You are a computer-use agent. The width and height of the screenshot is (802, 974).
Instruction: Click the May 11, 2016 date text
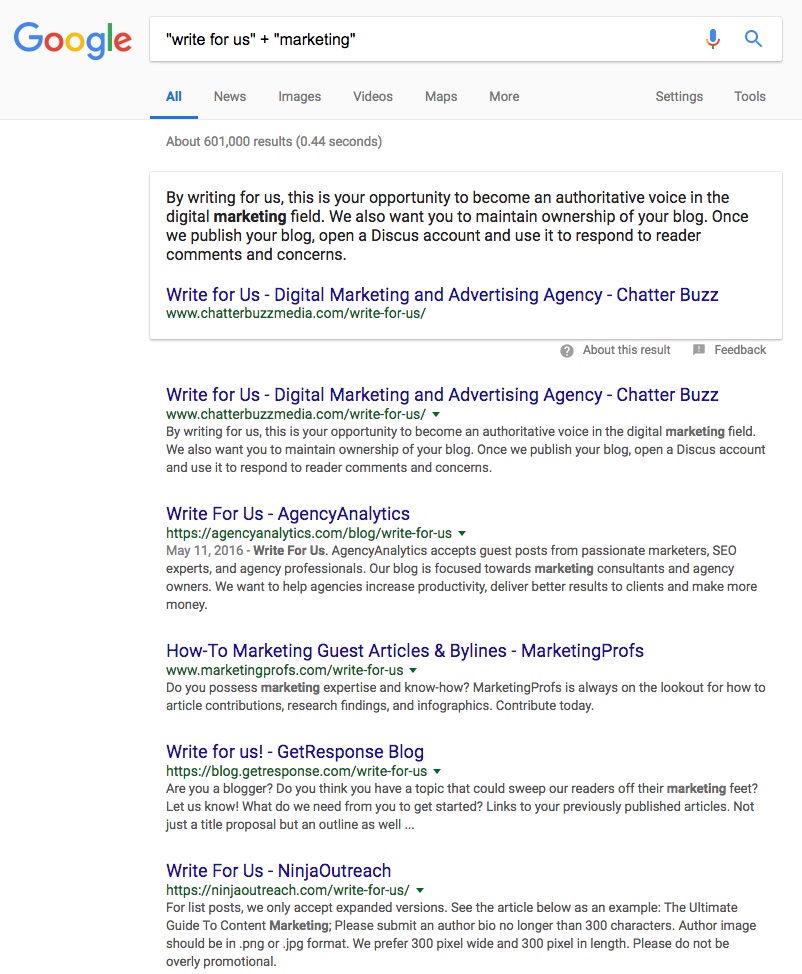[204, 550]
